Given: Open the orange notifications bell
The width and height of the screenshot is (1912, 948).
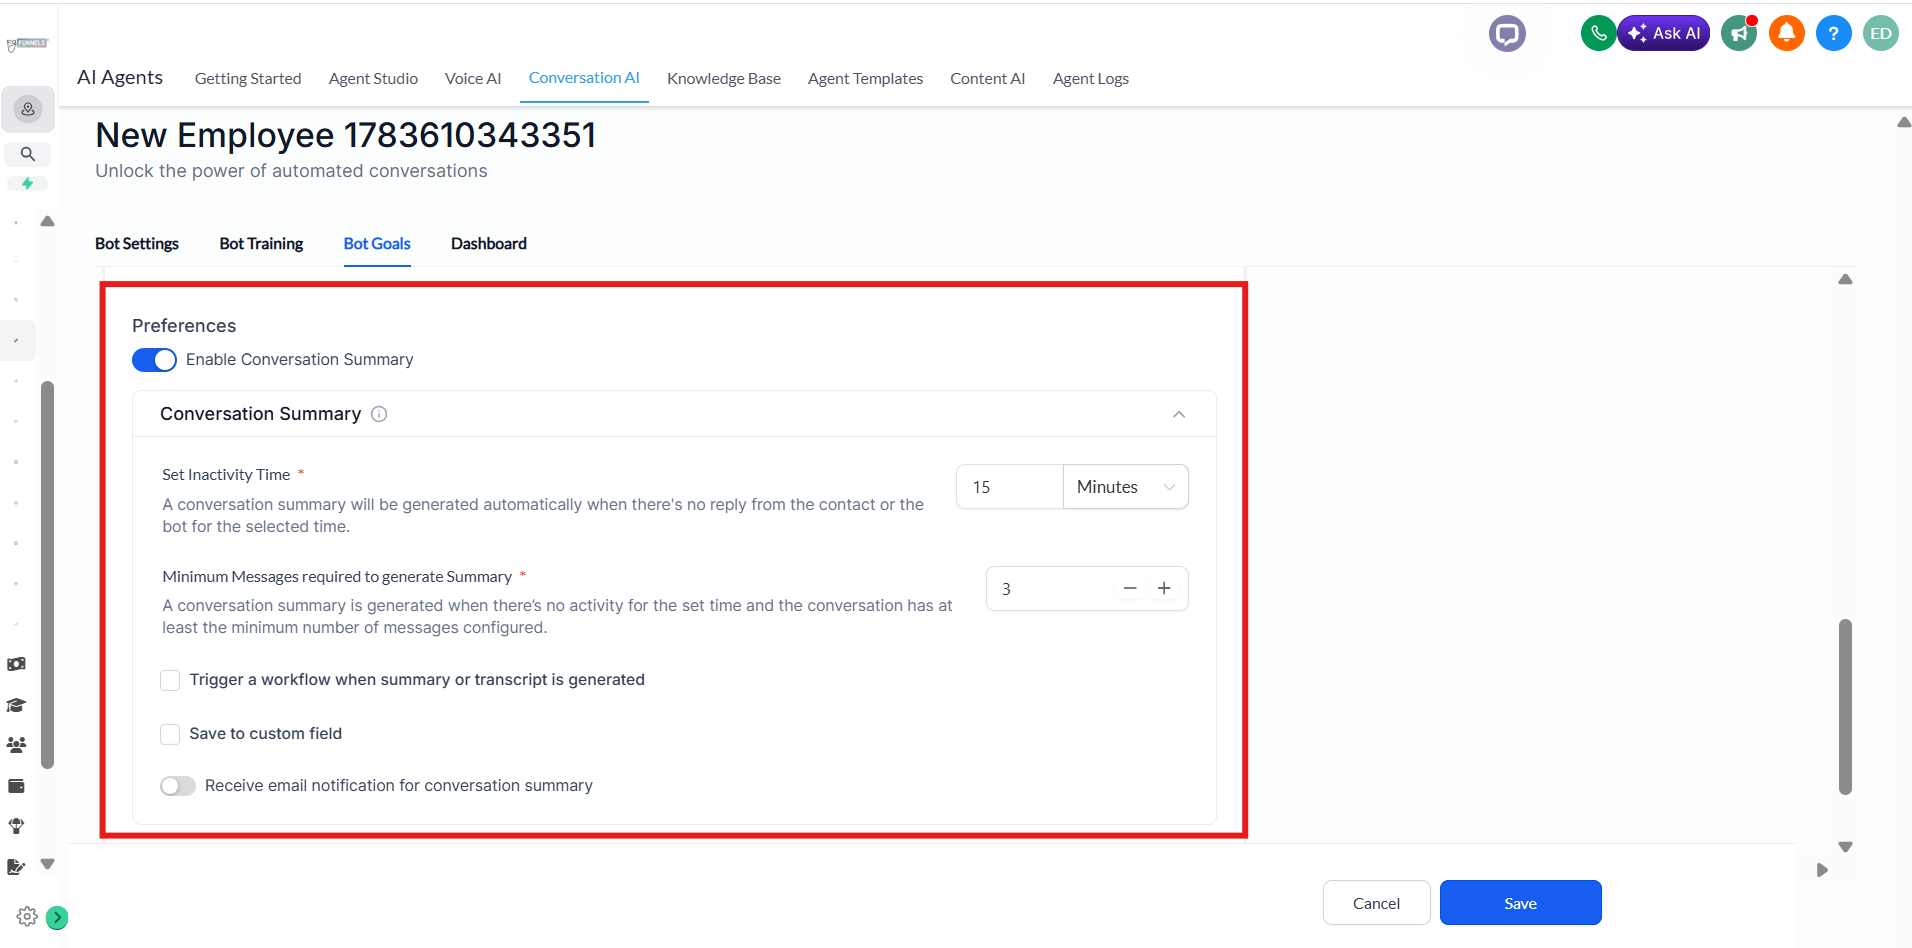Looking at the screenshot, I should tap(1786, 33).
